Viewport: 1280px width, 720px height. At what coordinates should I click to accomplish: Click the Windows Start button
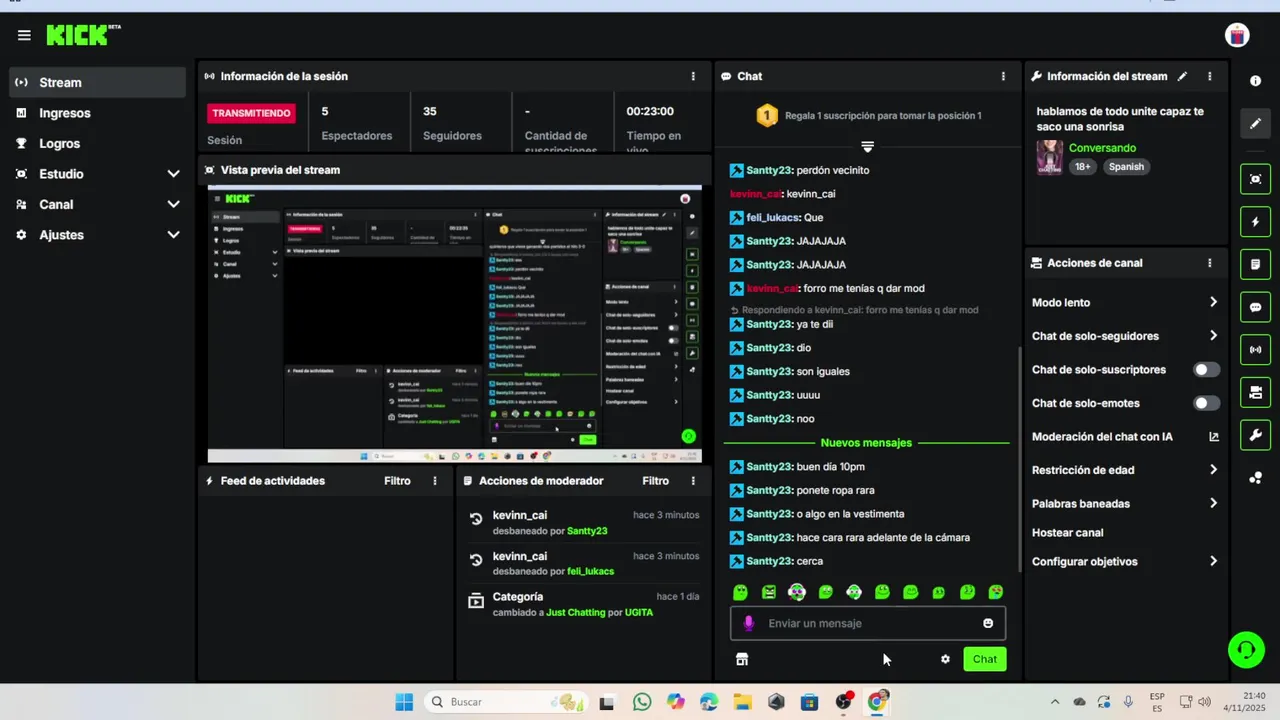(404, 702)
